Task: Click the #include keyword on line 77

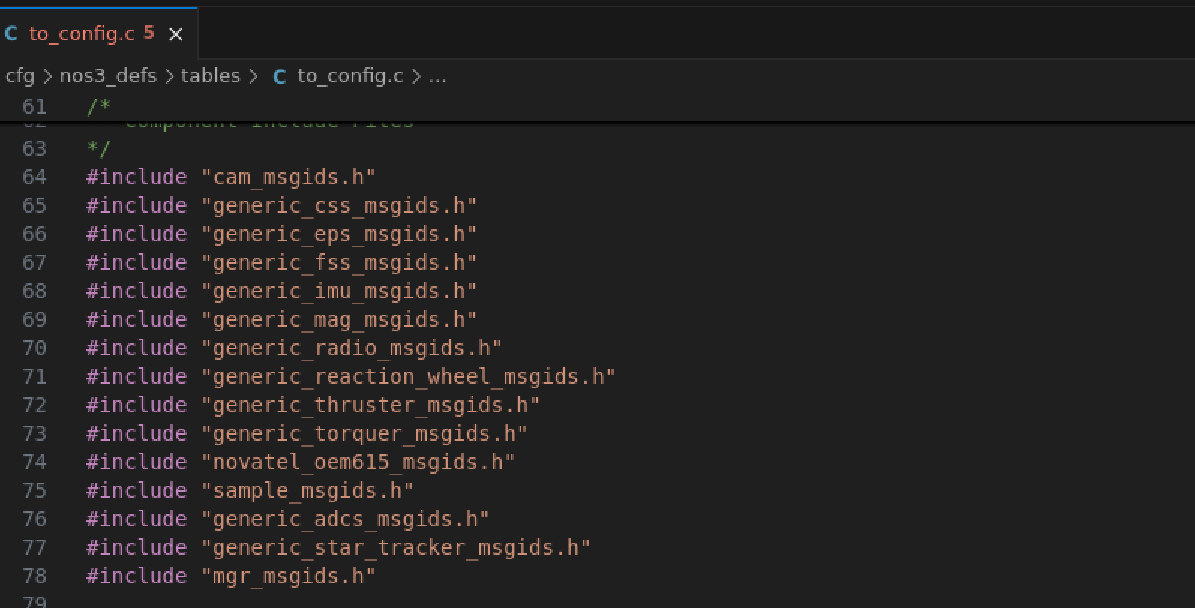Action: click(136, 547)
